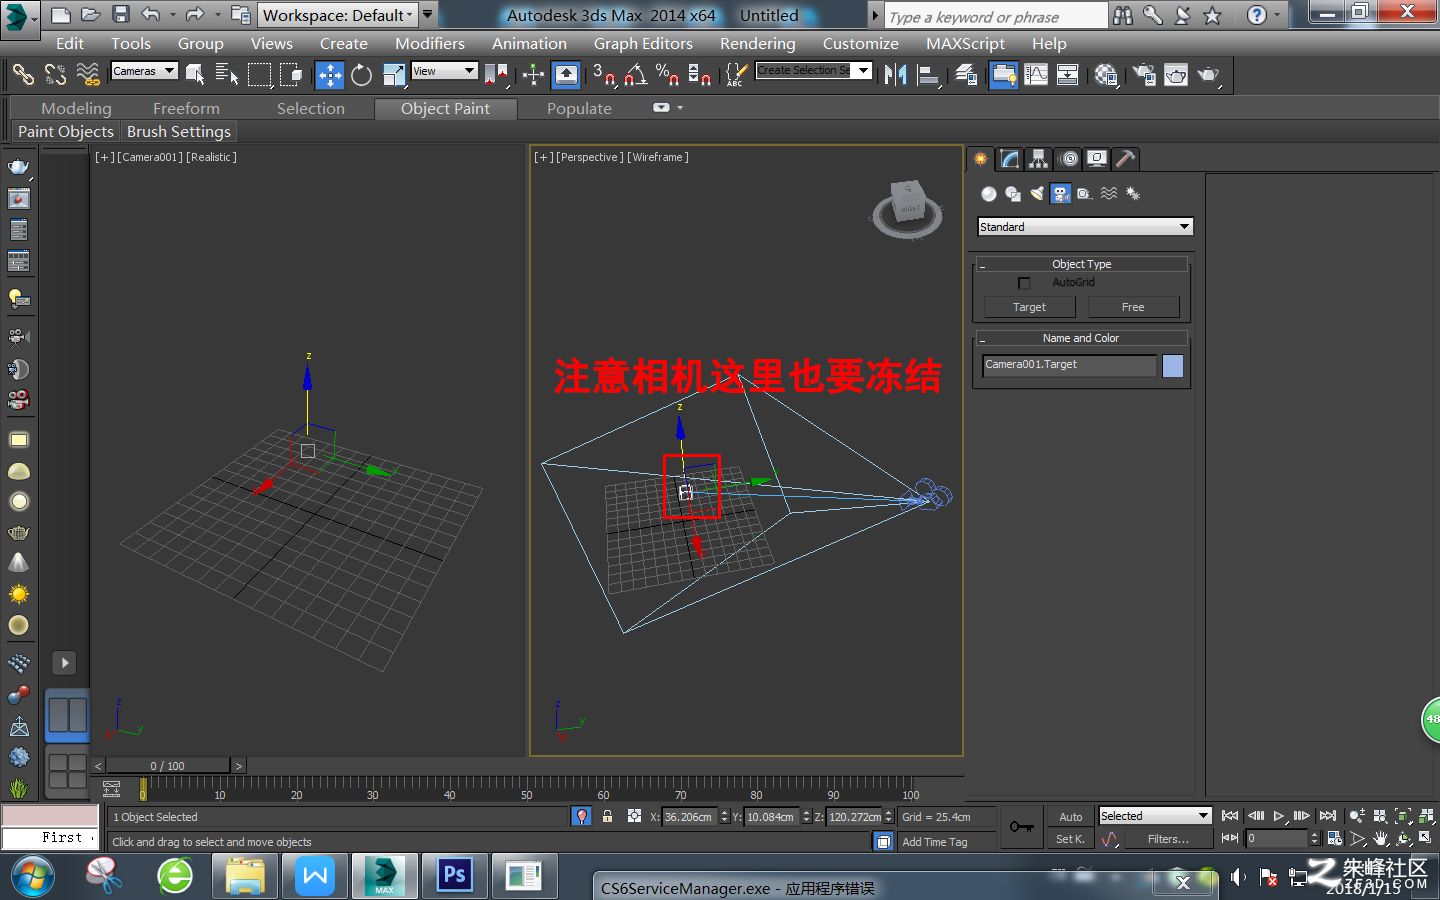Viewport: 1440px width, 900px height.
Task: Click the Mirror tool icon
Action: tap(895, 75)
